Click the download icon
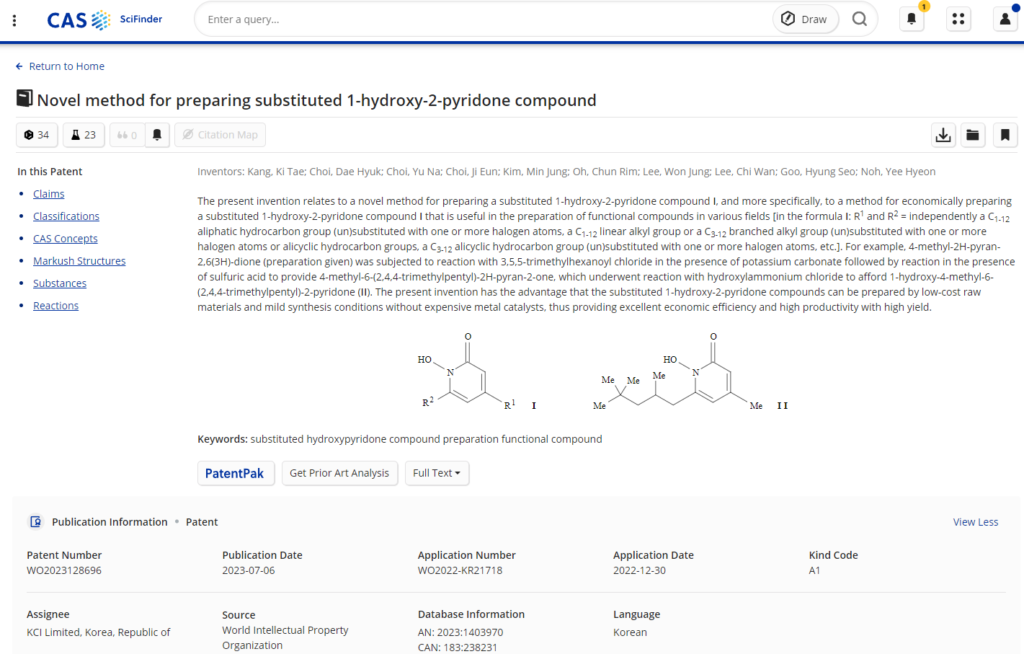The width and height of the screenshot is (1024, 654). (942, 135)
